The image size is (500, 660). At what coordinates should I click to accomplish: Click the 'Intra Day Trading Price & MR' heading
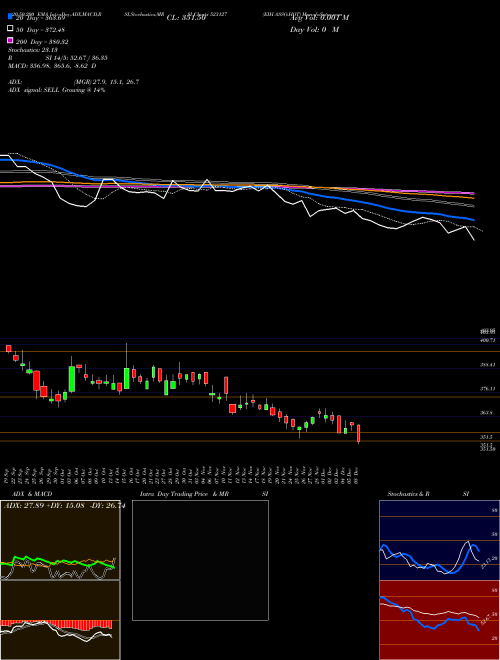pos(184,494)
